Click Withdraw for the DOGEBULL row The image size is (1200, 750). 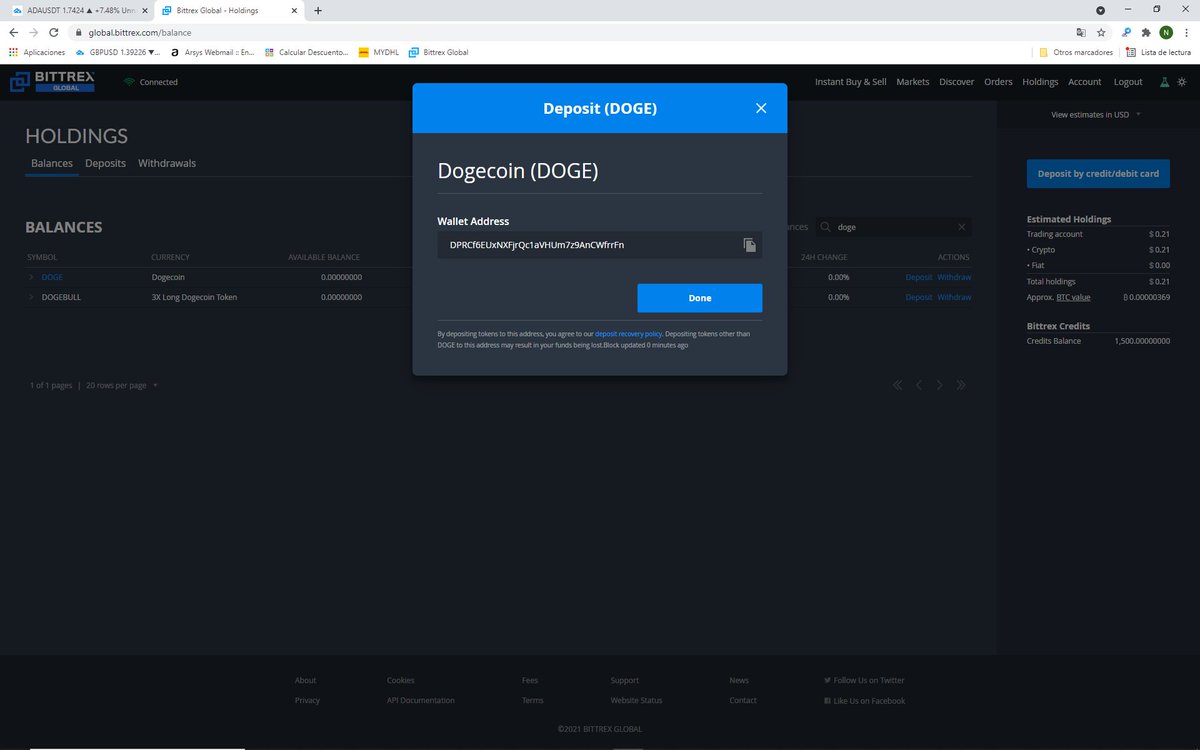(x=954, y=297)
